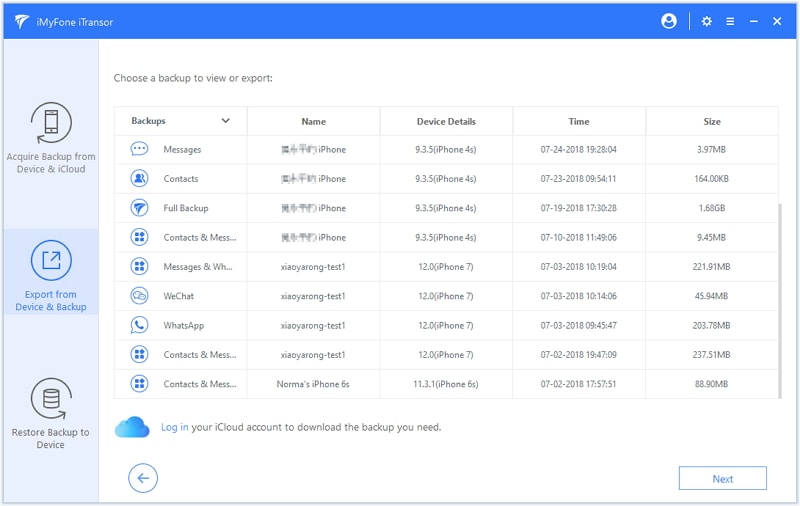Click the Contacts backup person icon
This screenshot has width=800, height=506.
pyautogui.click(x=139, y=179)
